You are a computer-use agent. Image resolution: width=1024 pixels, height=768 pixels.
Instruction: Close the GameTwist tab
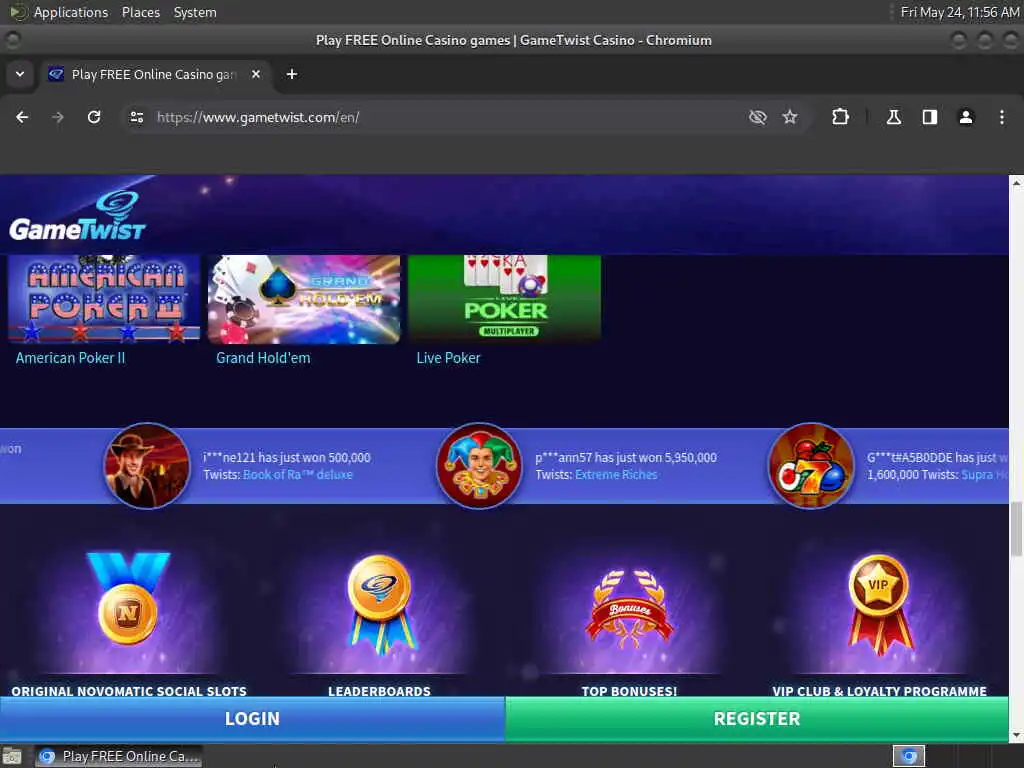(x=256, y=74)
